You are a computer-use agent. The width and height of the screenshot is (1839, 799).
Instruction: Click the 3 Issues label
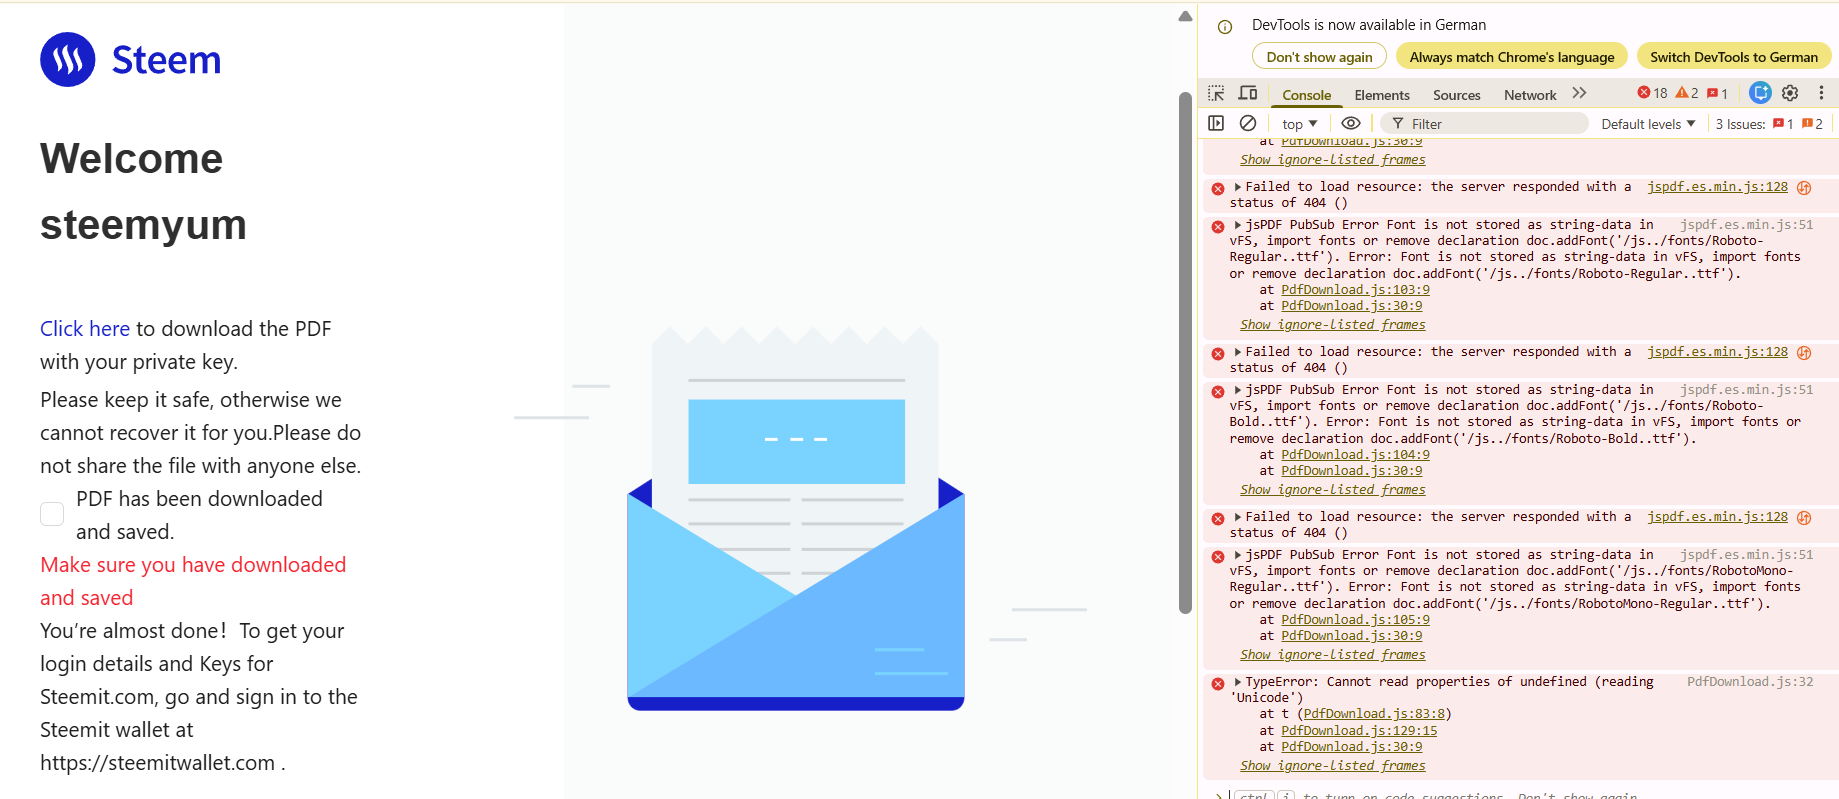tap(1740, 124)
